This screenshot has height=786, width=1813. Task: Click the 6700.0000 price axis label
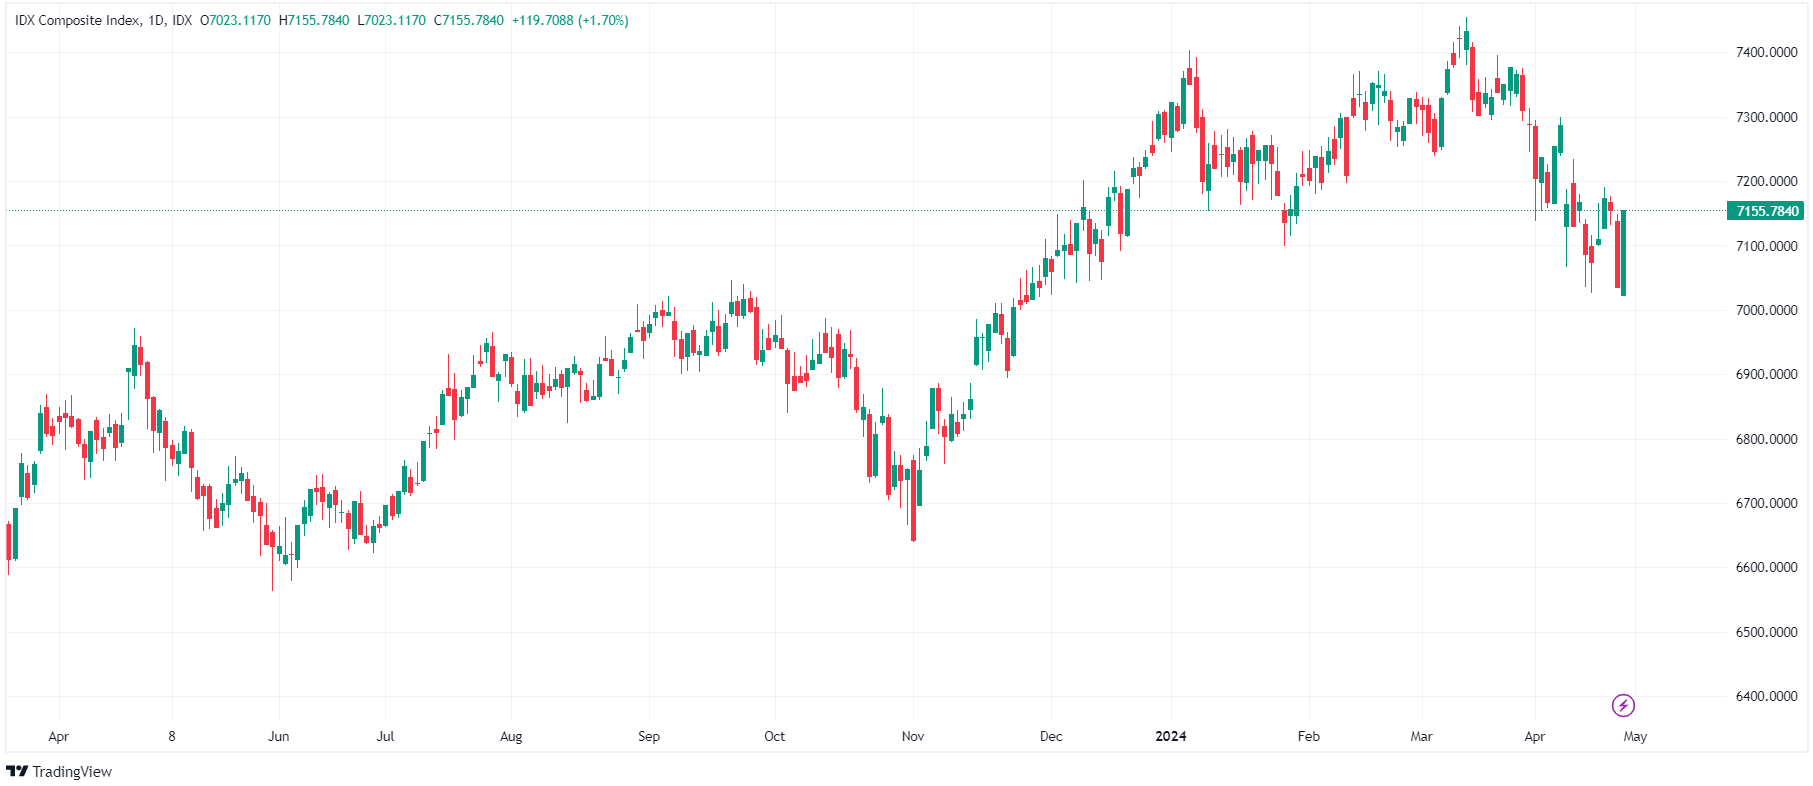click(1767, 503)
